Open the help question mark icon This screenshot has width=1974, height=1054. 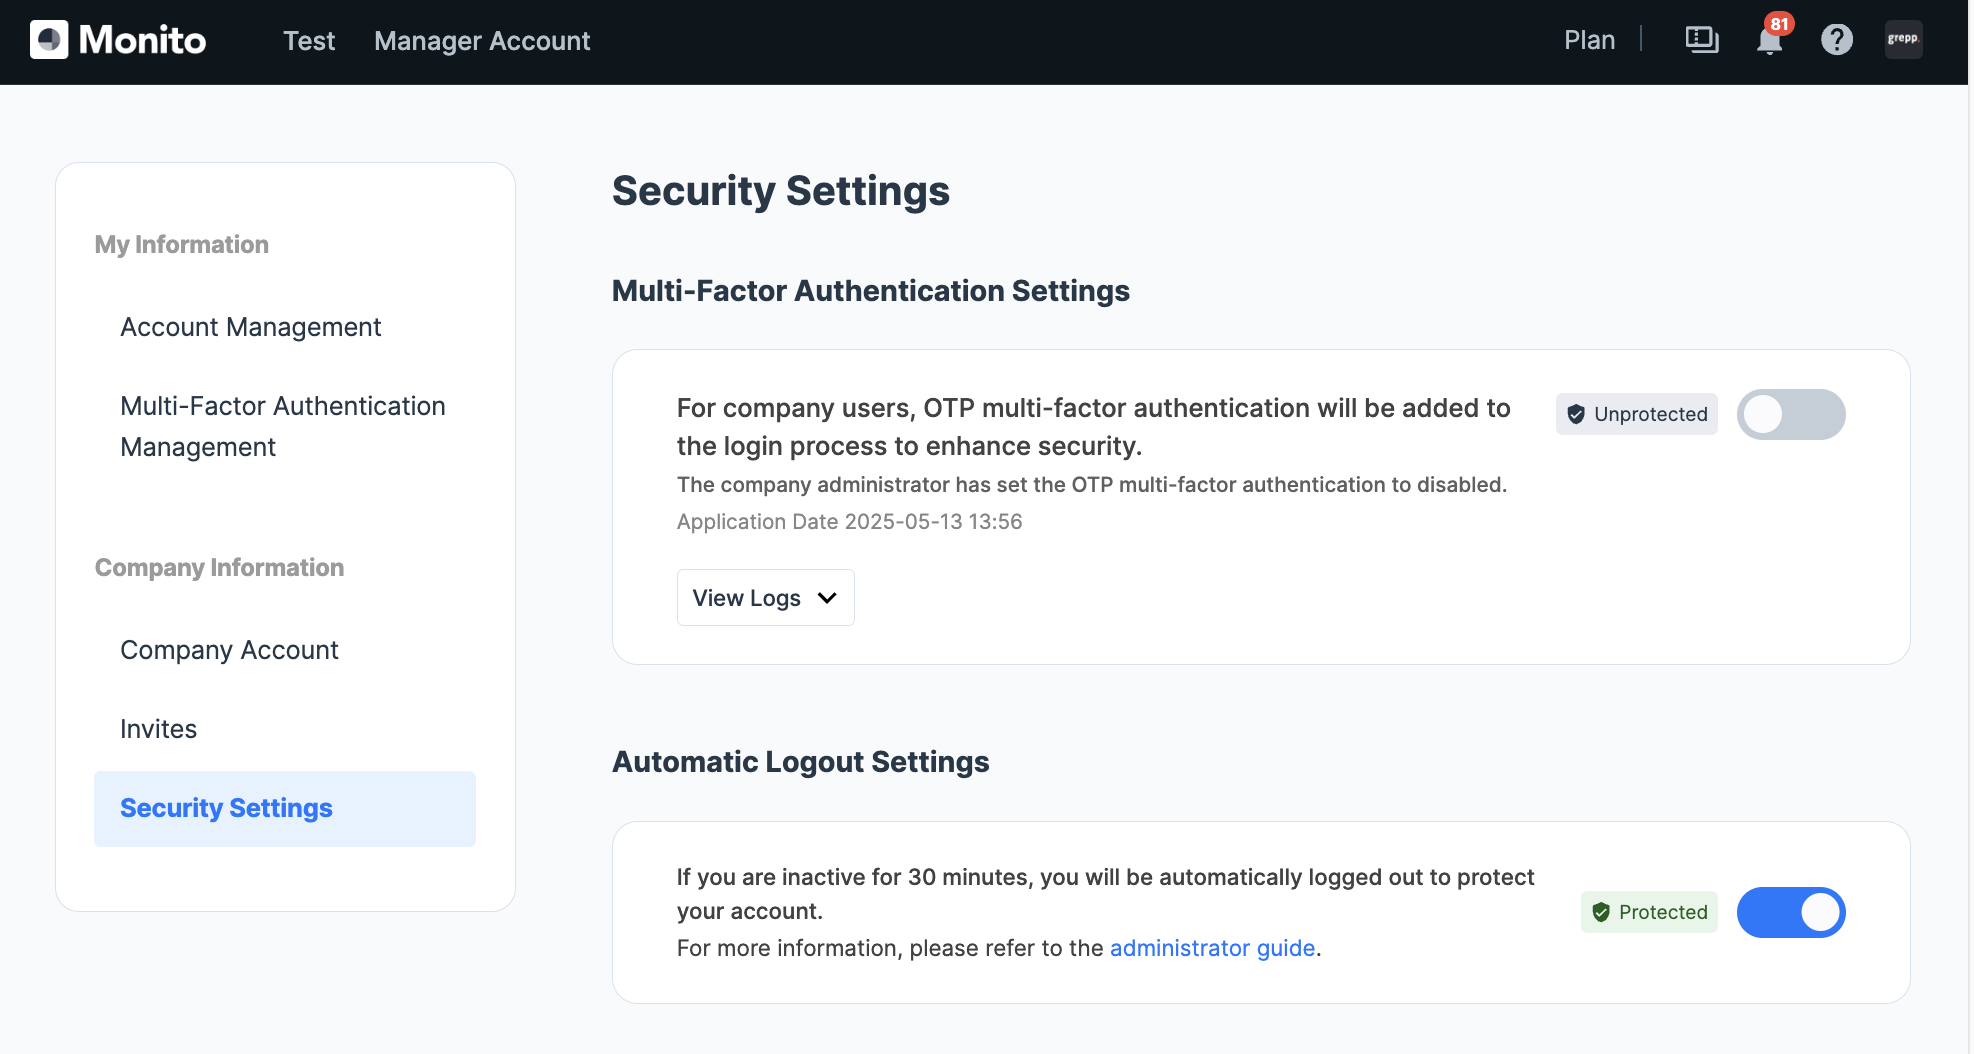point(1836,40)
